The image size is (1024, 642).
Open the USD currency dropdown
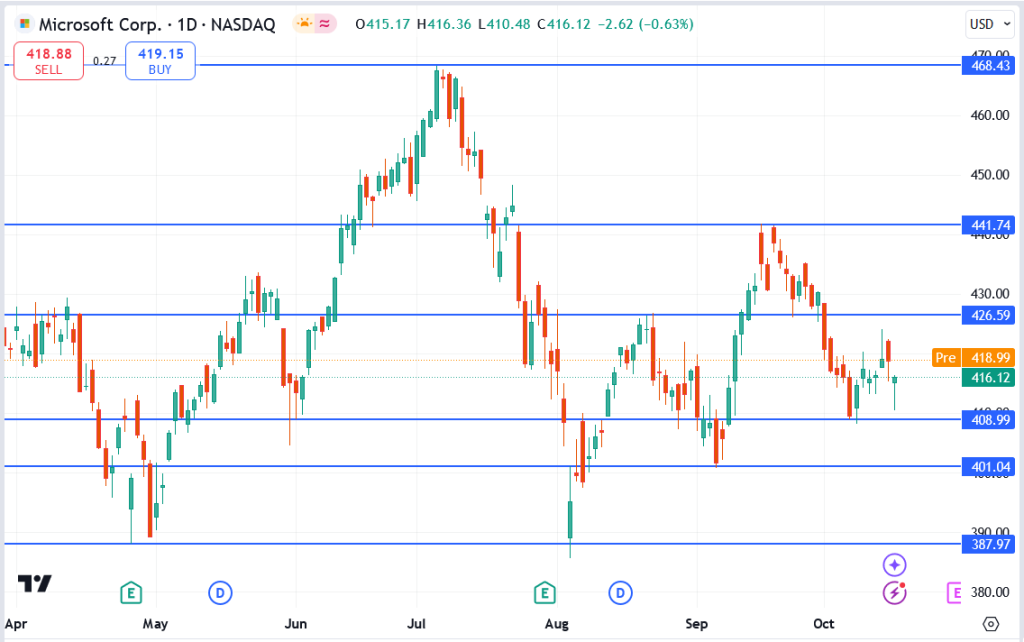click(x=990, y=24)
